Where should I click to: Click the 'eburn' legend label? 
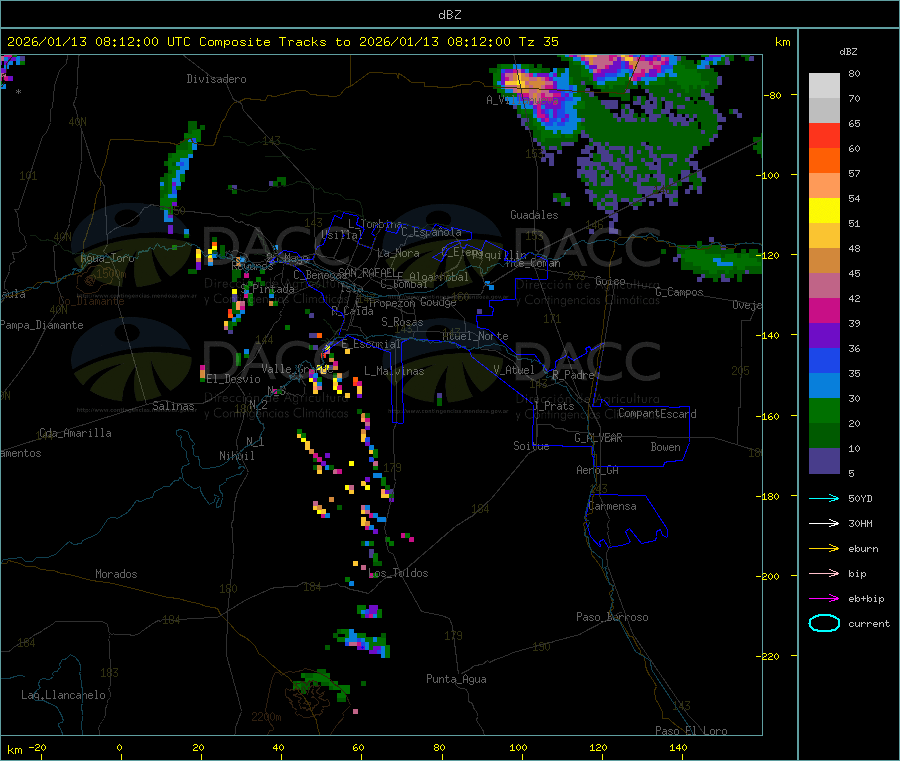[x=863, y=549]
